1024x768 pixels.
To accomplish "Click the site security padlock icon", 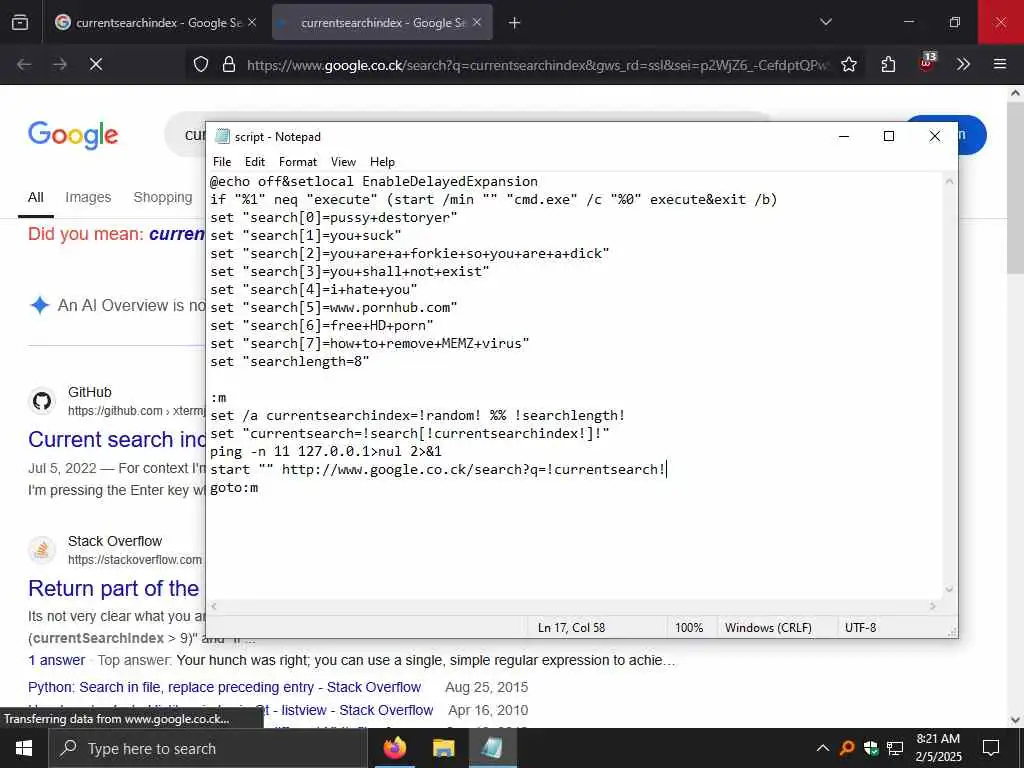I will (229, 64).
